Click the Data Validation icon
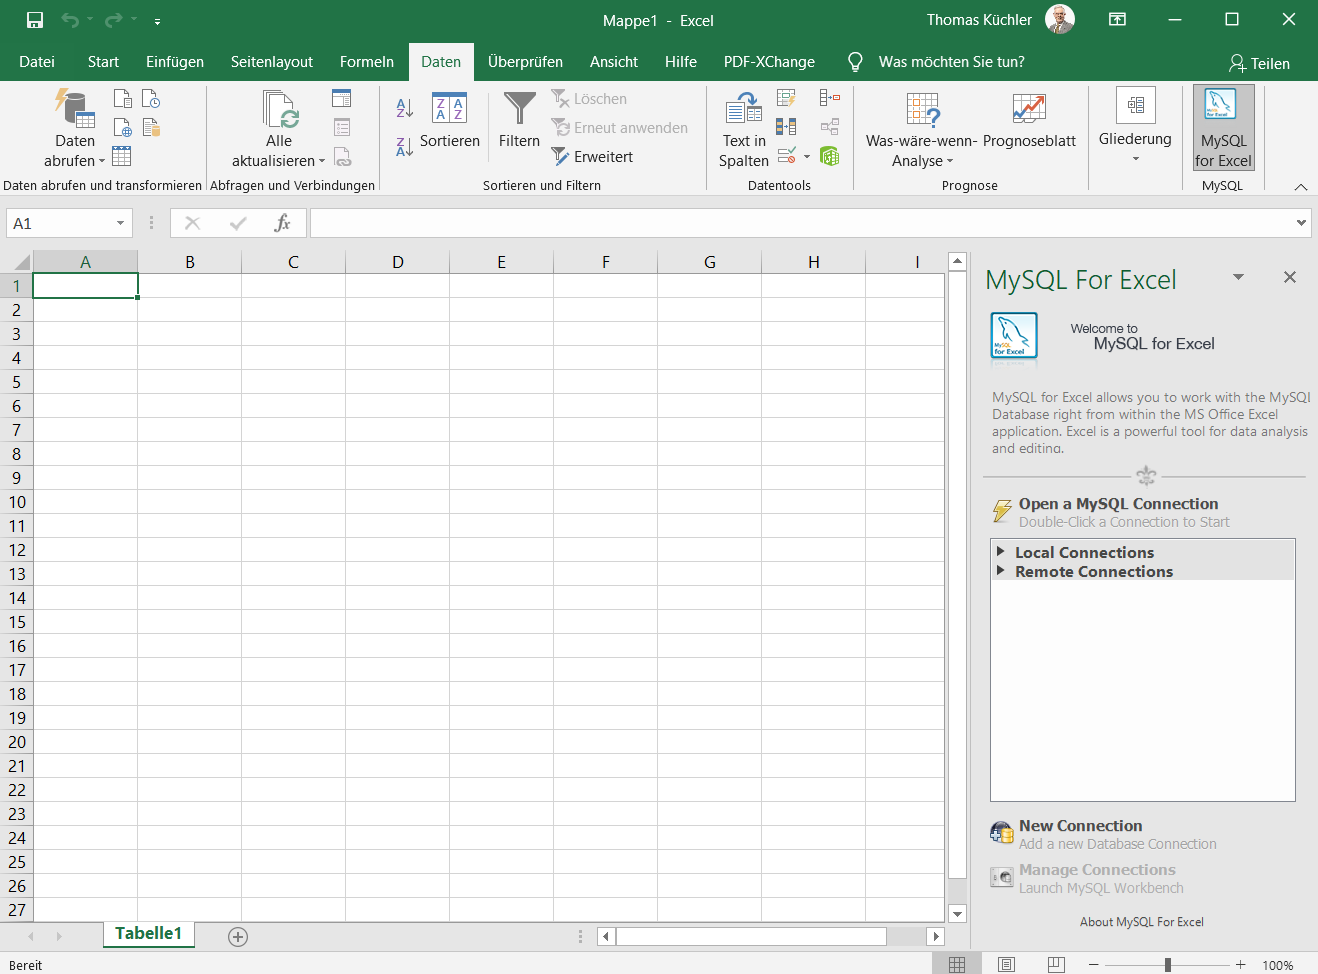1318x974 pixels. pyautogui.click(x=787, y=156)
